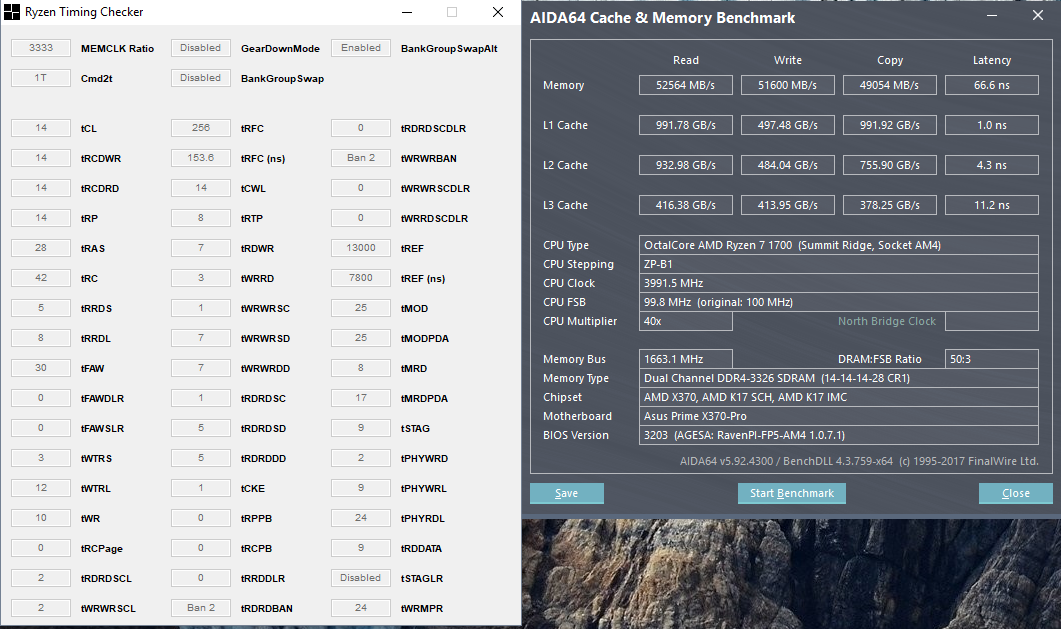
Task: Select the CPU Multiplier value 40x
Action: pos(685,321)
